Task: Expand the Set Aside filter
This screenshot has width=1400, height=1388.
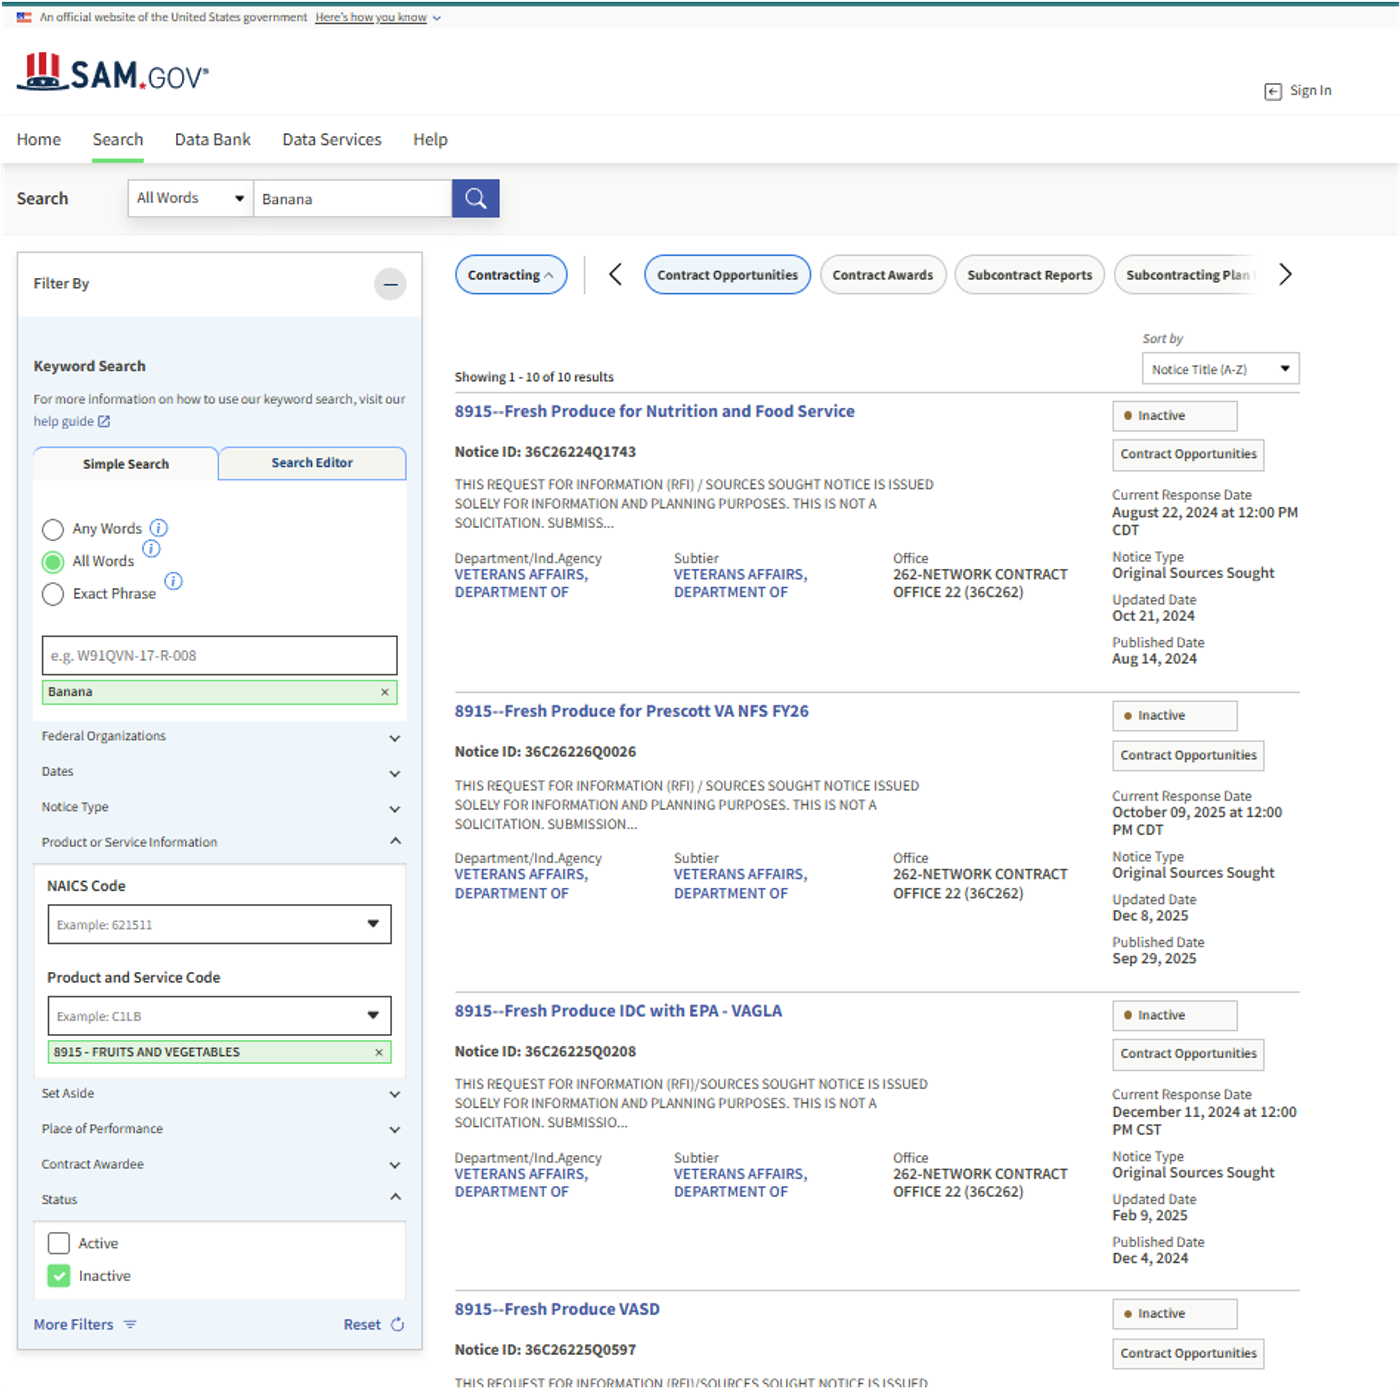Action: (x=220, y=1094)
